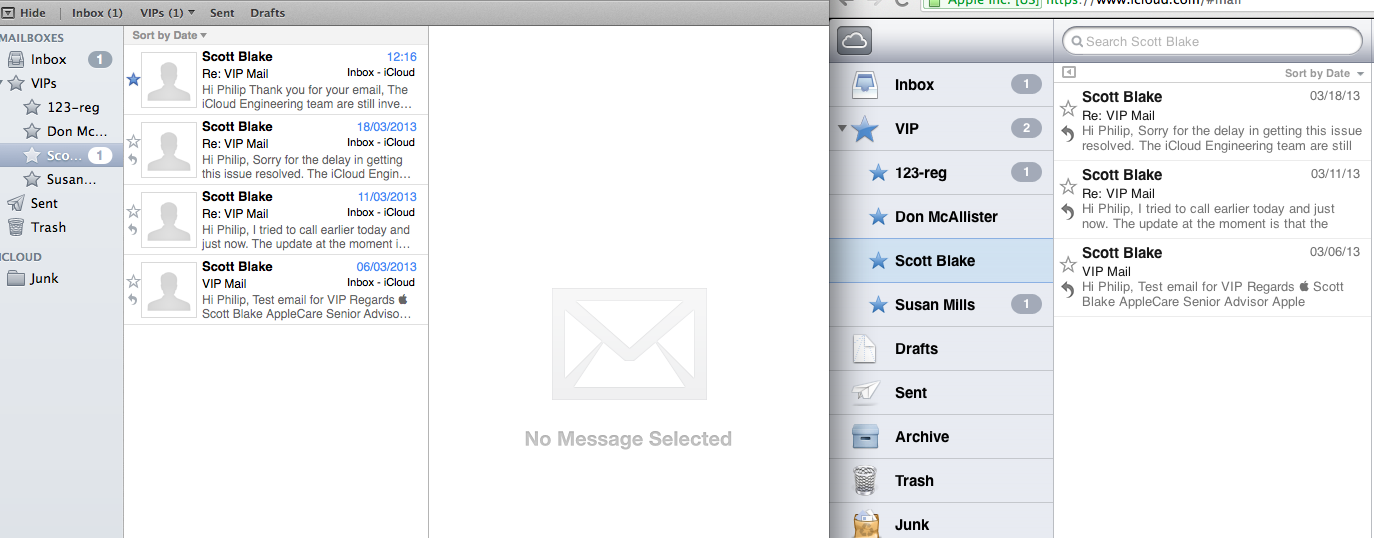
Task: Select 123-reg in iCloud VIP list
Action: pos(941,173)
